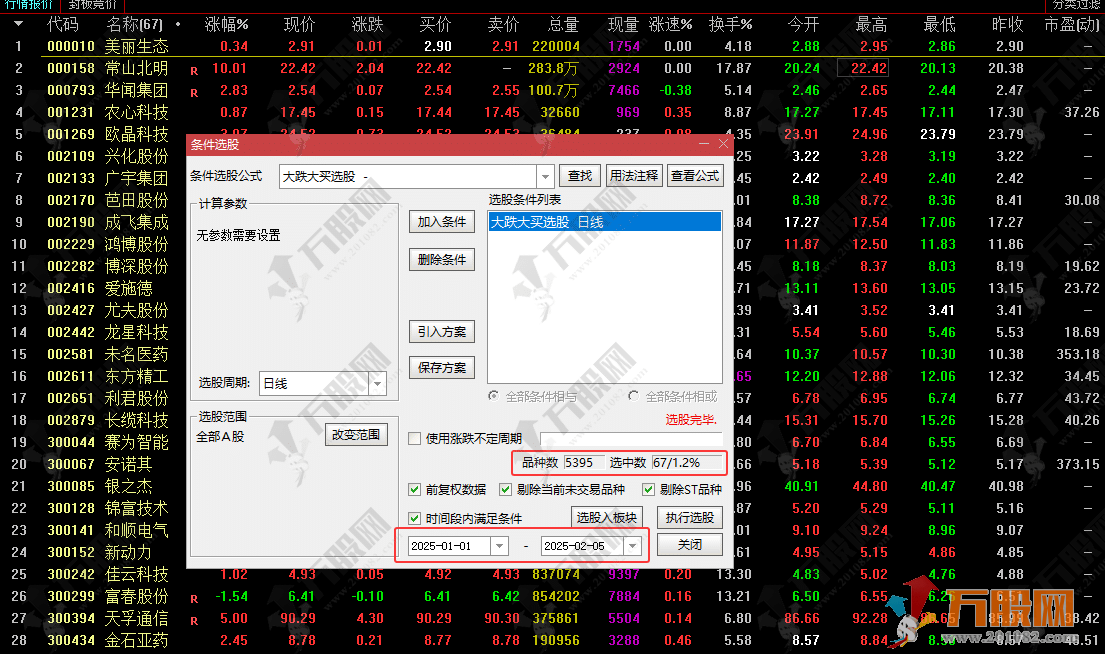Close 条件选股 dialog with X icon
1105x654 pixels.
pyautogui.click(x=723, y=144)
